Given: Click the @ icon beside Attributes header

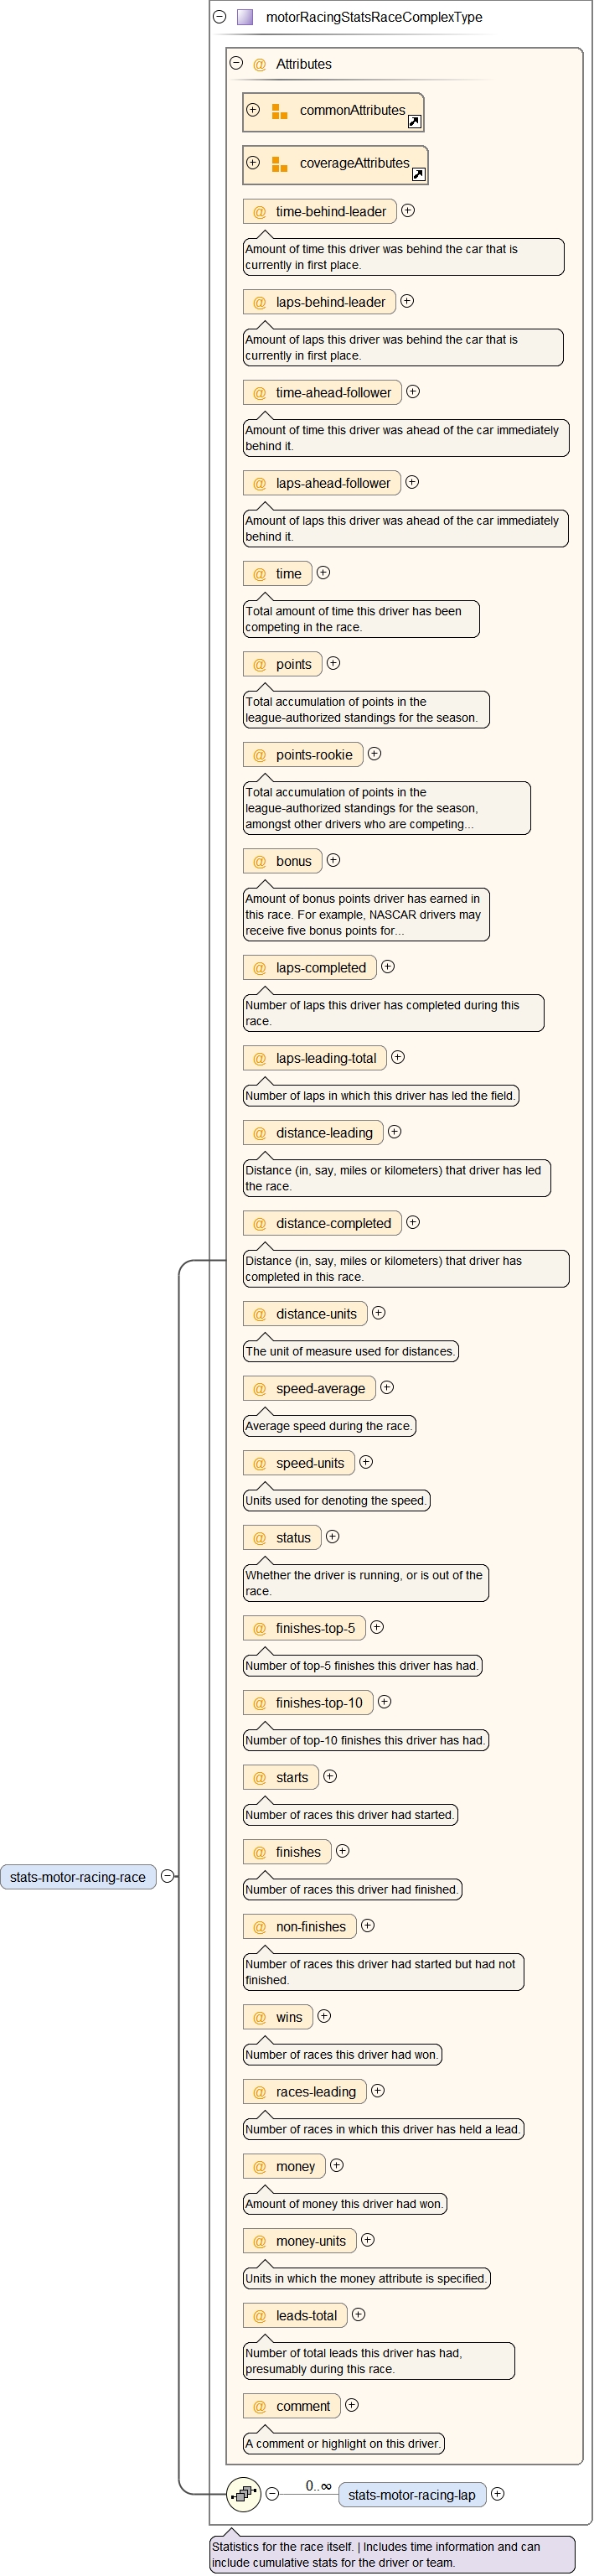Looking at the screenshot, I should coord(259,64).
